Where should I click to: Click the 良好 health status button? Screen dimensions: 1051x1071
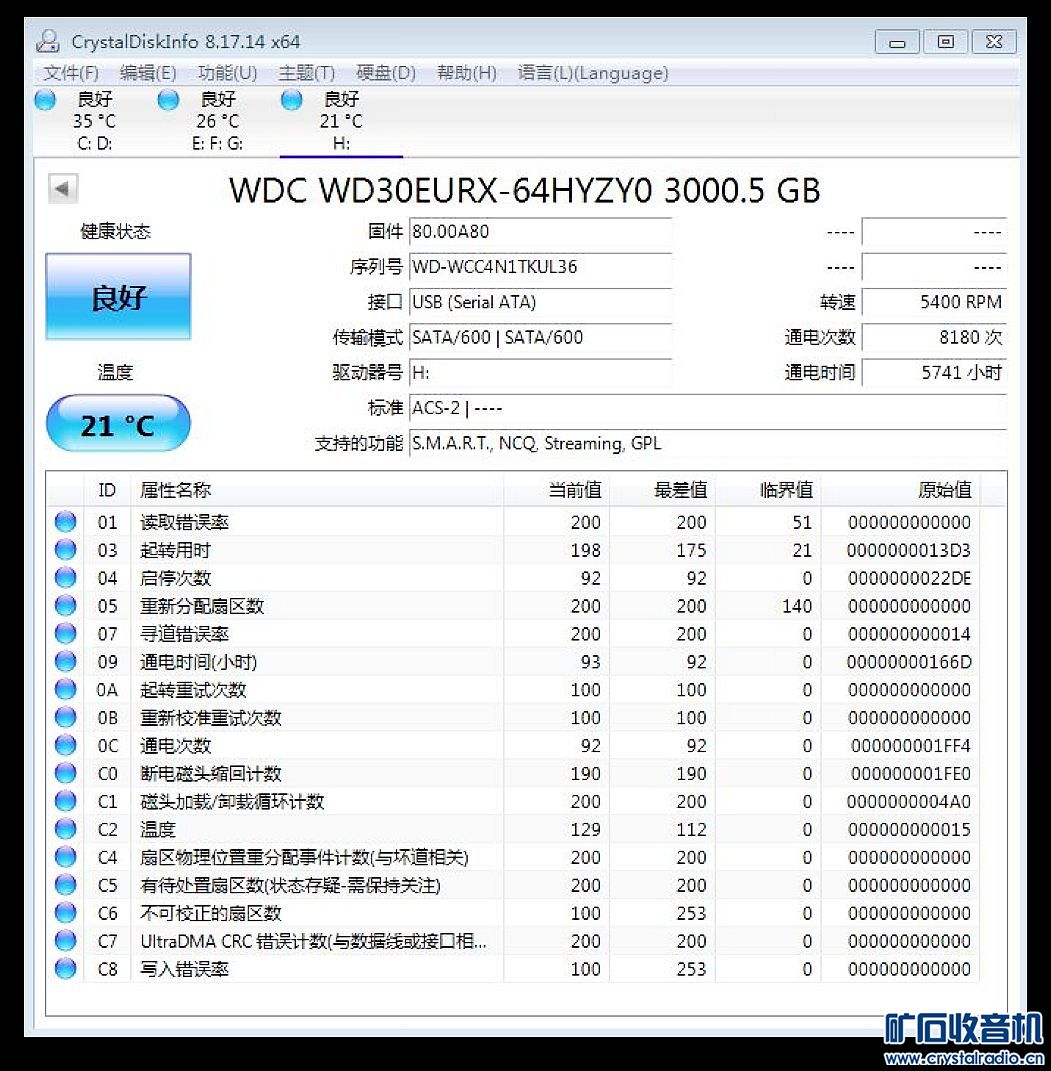tap(118, 296)
